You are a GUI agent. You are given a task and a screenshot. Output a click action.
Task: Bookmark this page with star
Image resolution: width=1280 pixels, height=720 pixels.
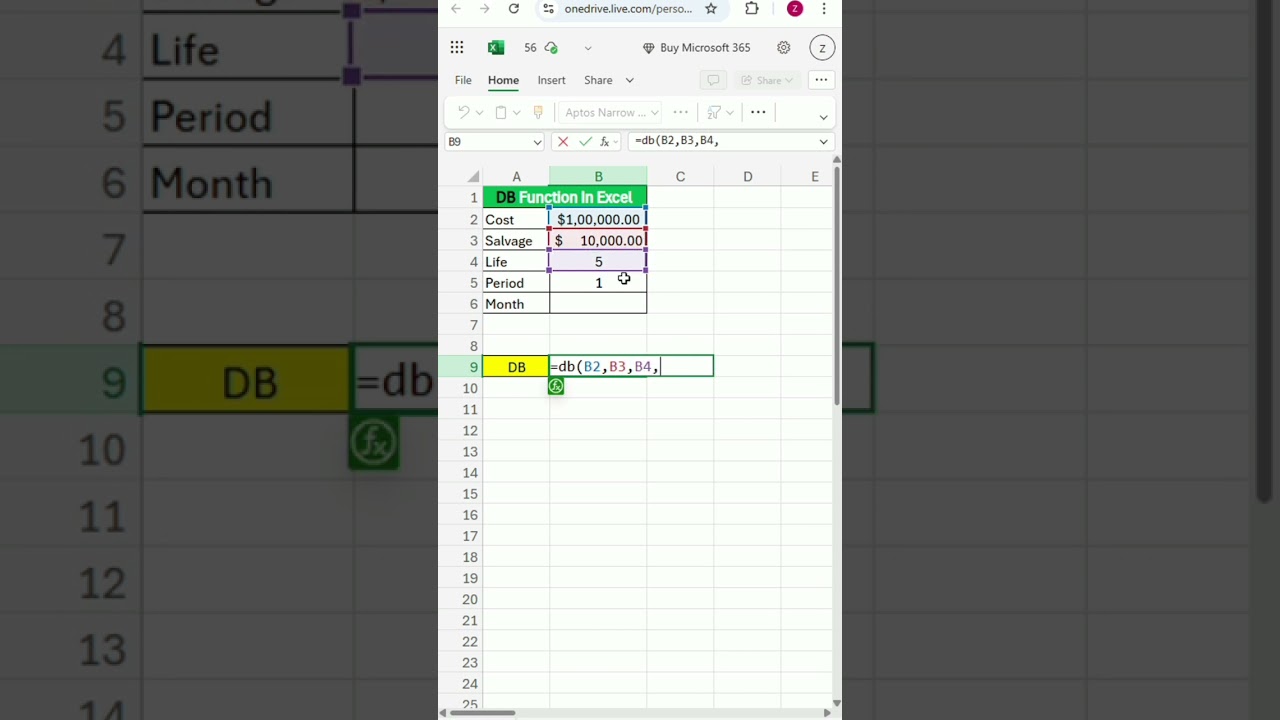click(x=711, y=9)
